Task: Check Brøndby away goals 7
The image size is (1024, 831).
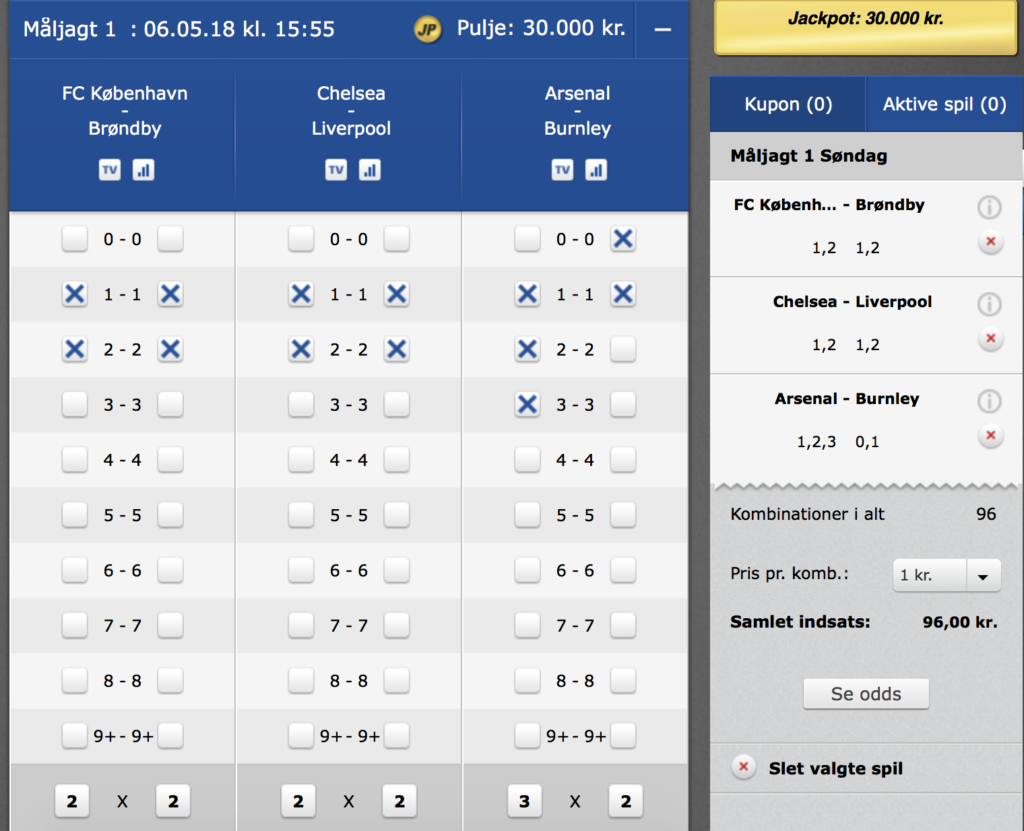Action: click(170, 625)
